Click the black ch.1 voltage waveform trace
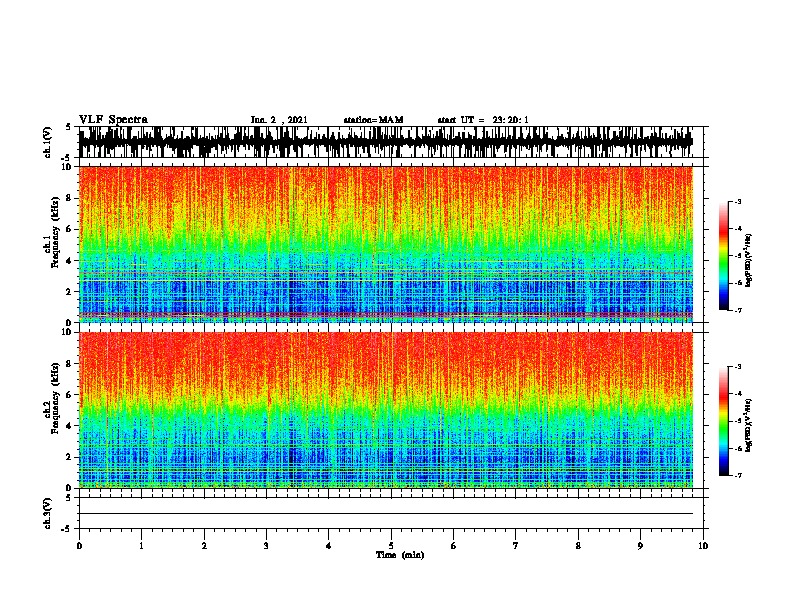Screen dimensions: 792x612 pos(386,142)
